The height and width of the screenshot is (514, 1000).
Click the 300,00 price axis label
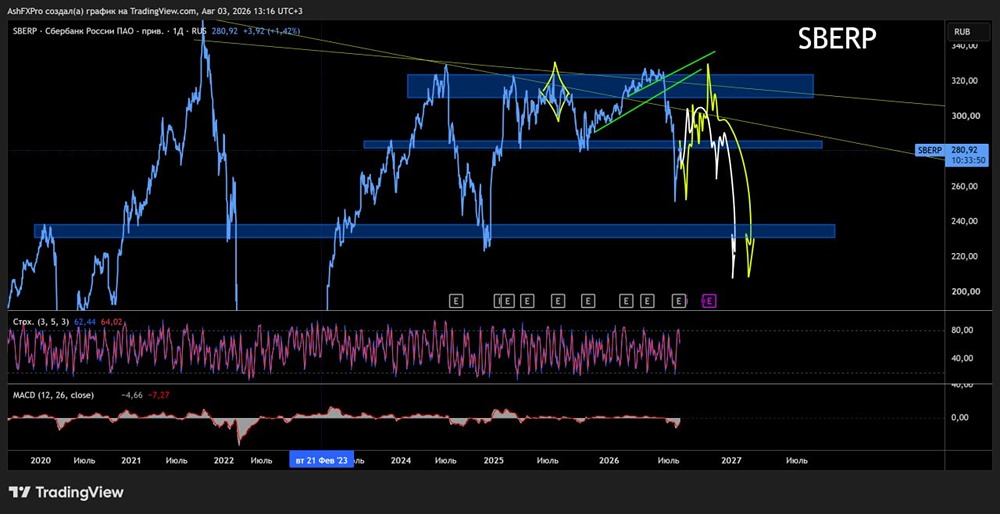pyautogui.click(x=964, y=116)
